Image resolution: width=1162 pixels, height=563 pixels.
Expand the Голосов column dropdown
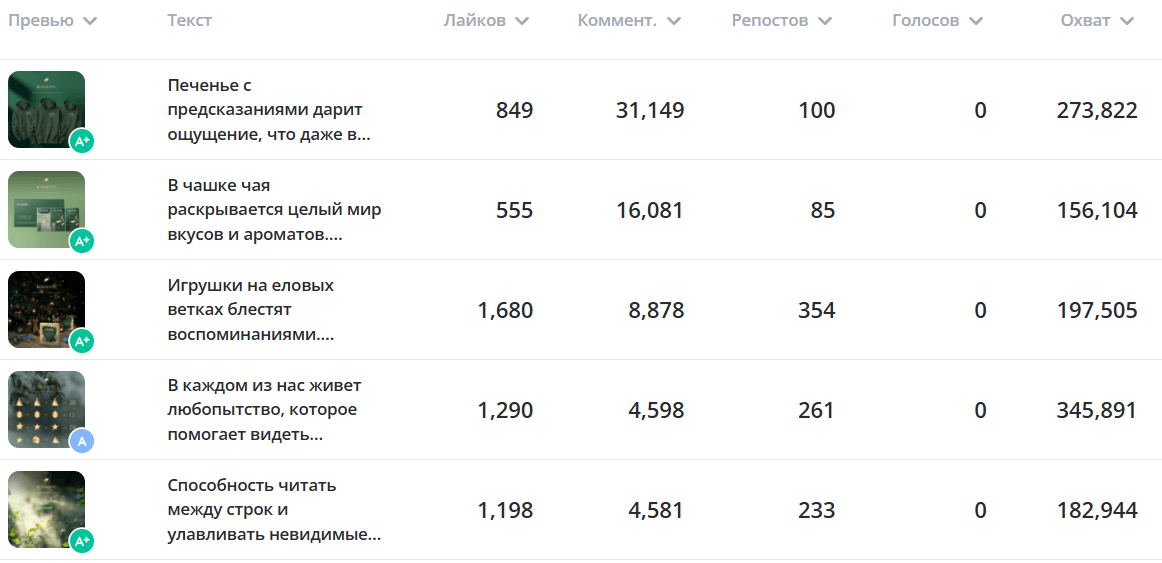(976, 21)
